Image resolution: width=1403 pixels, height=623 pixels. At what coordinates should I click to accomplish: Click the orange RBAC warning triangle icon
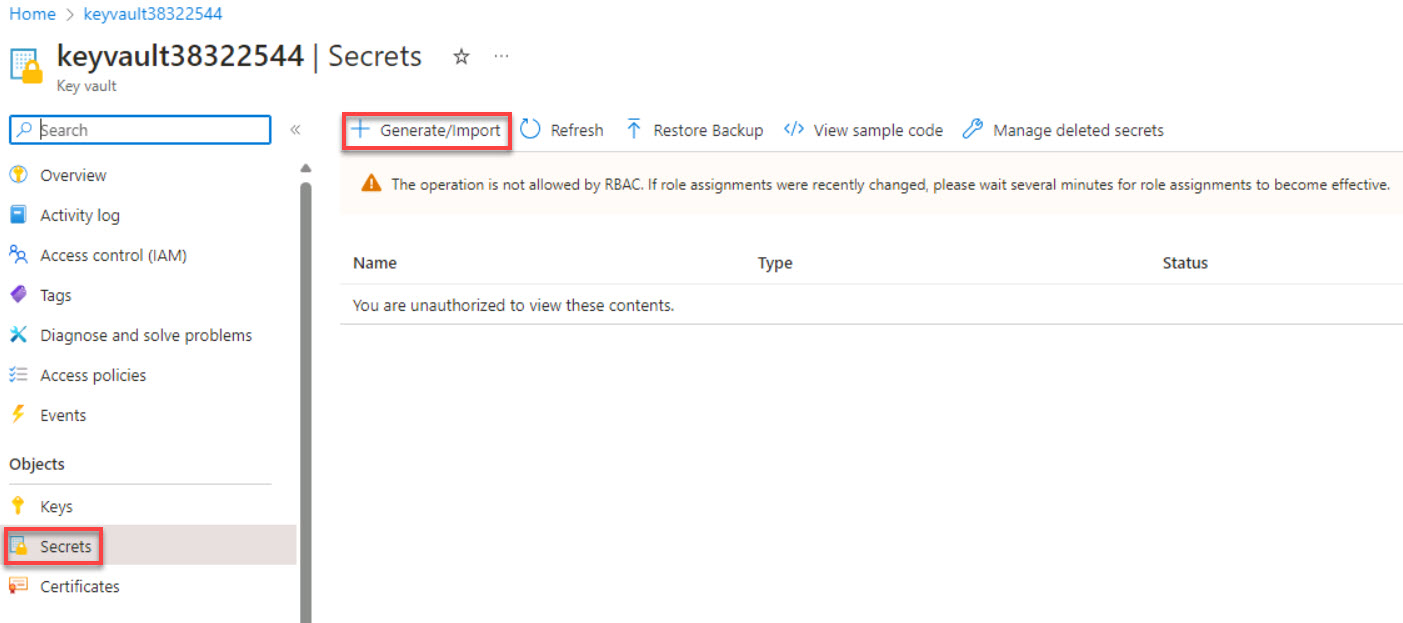371,184
